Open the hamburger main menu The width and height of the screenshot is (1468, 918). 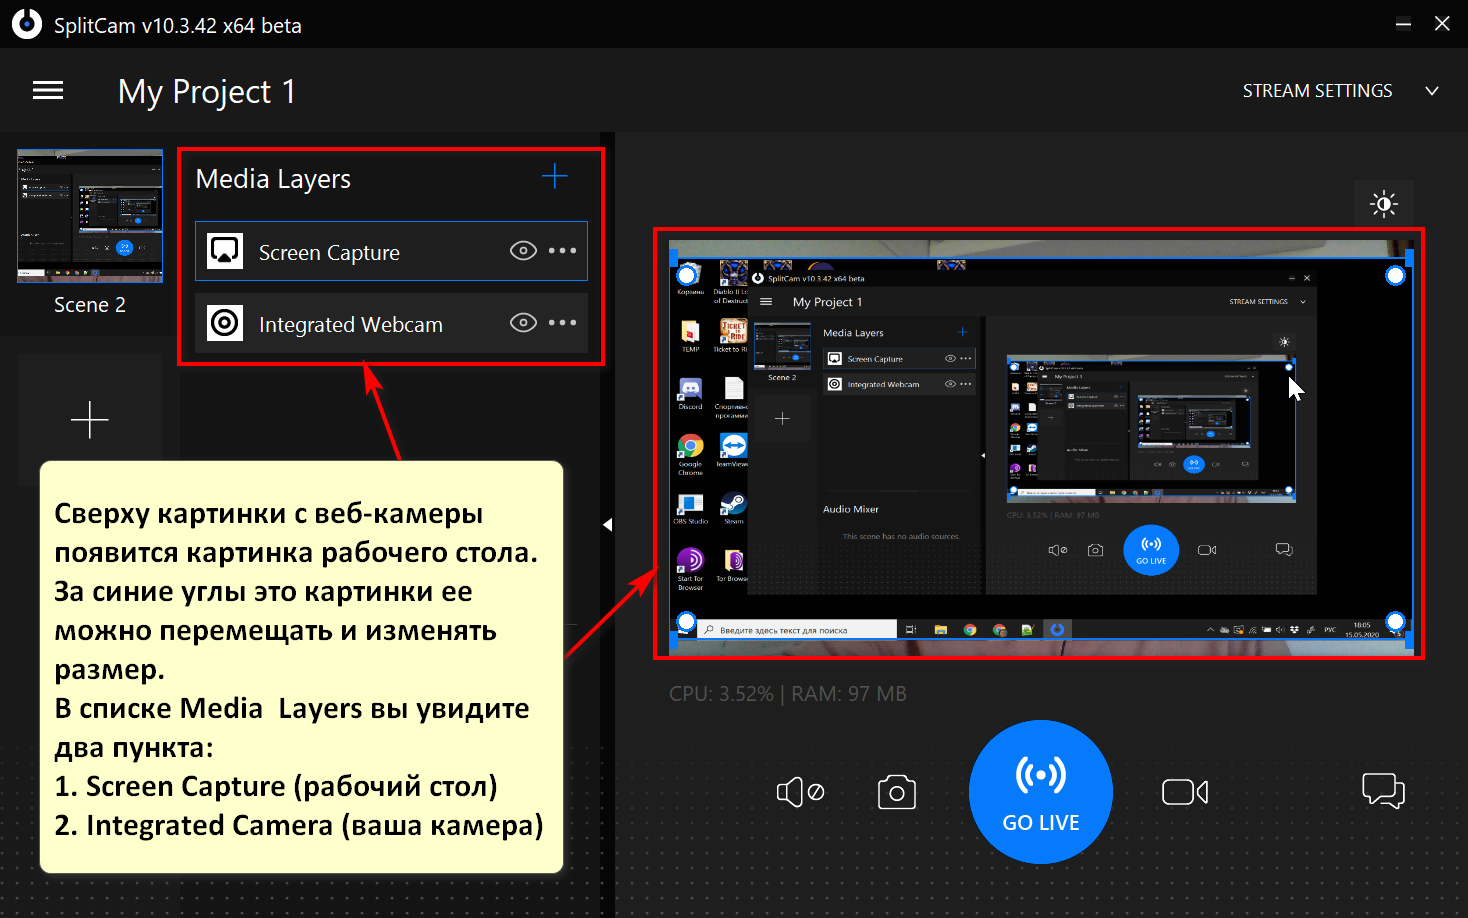(x=48, y=91)
